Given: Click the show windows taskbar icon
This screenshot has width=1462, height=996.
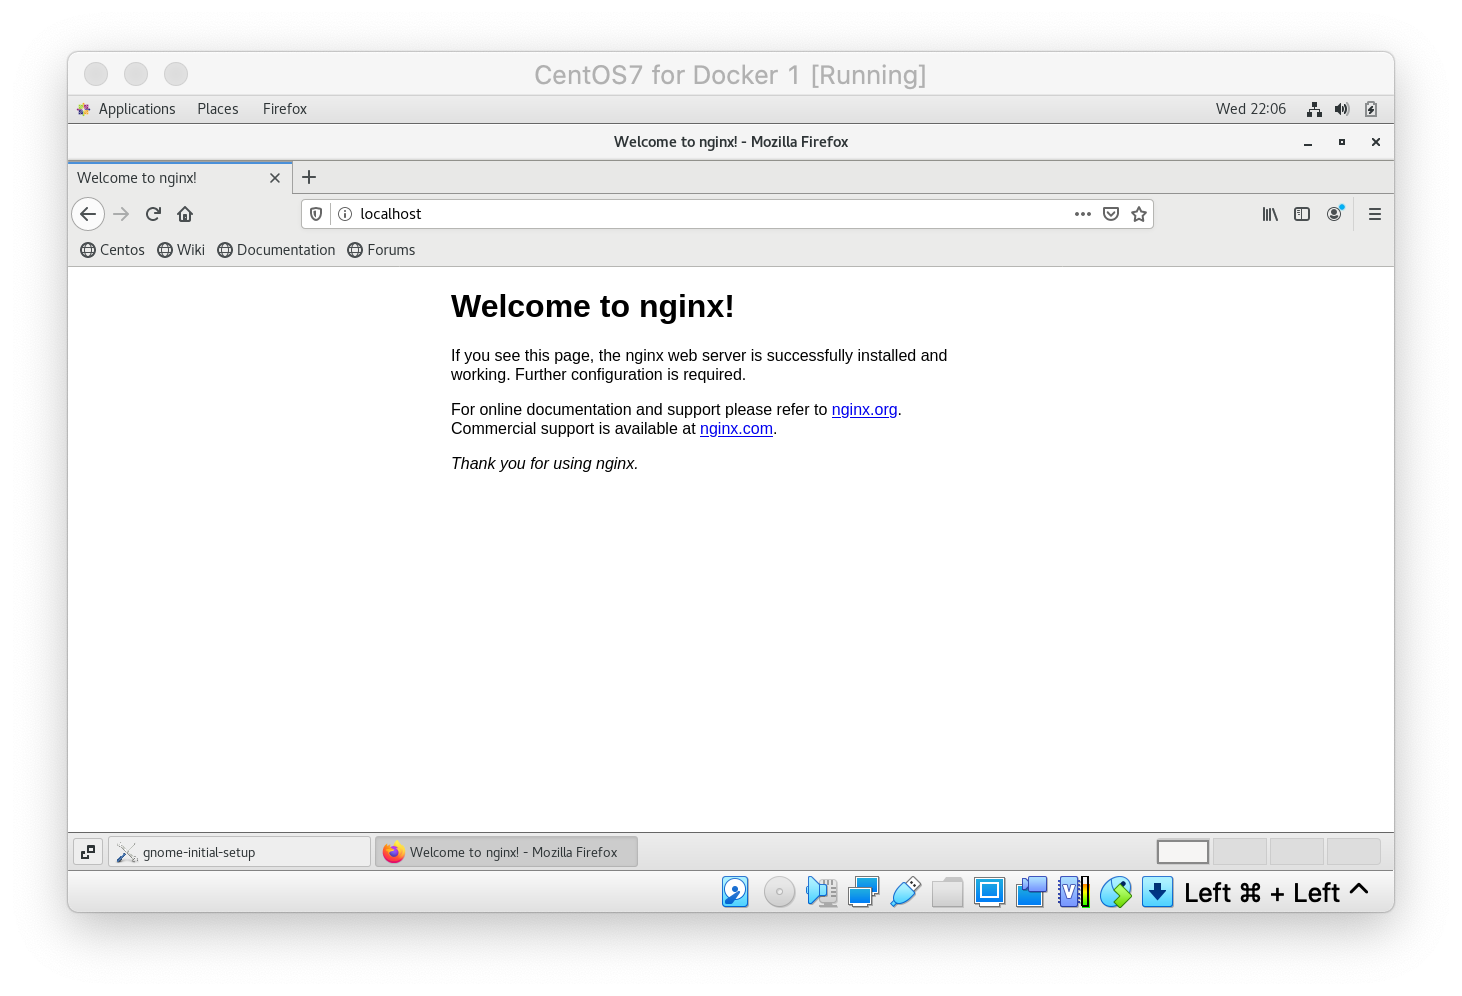Looking at the screenshot, I should [x=88, y=852].
